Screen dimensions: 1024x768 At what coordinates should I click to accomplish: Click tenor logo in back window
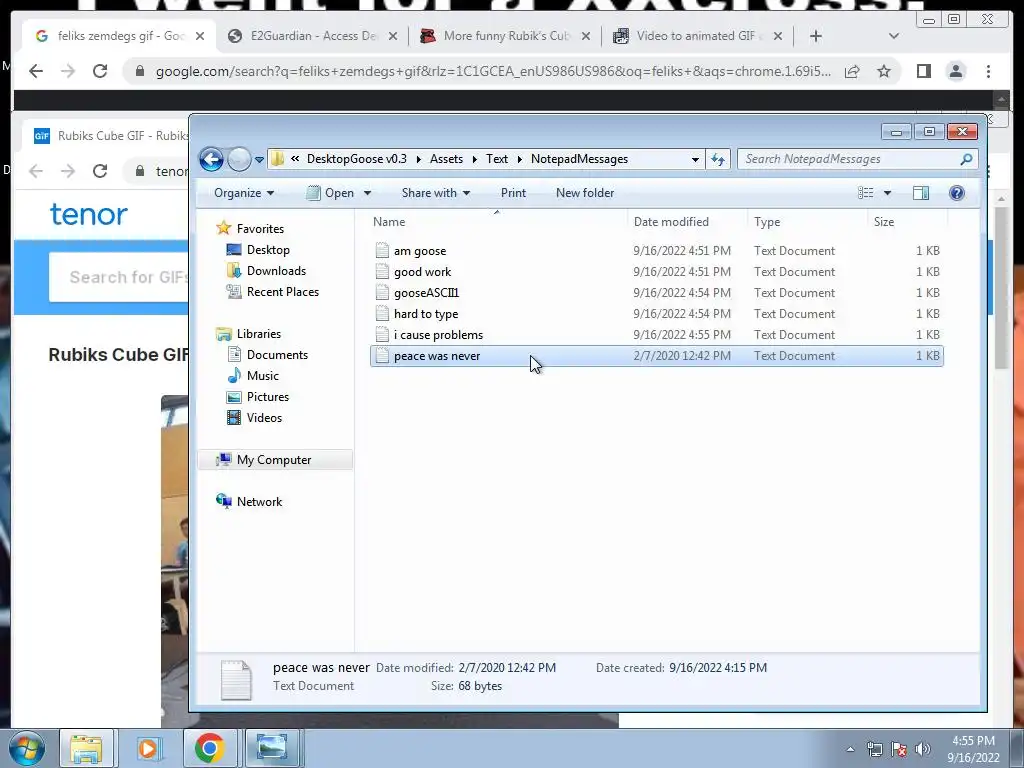click(89, 214)
